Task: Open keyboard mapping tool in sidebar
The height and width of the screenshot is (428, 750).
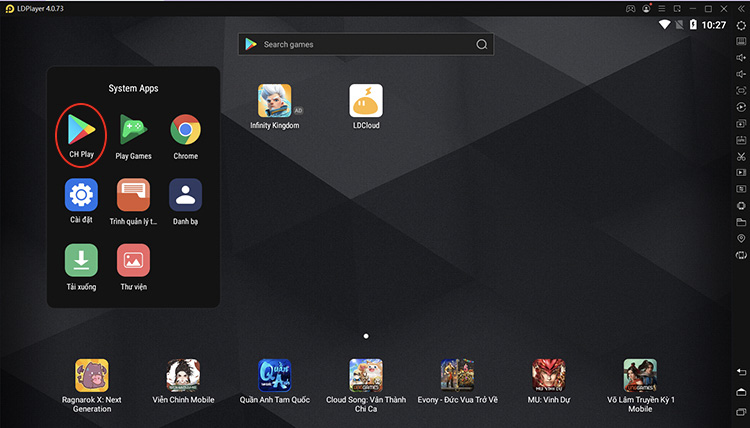Action: click(741, 42)
